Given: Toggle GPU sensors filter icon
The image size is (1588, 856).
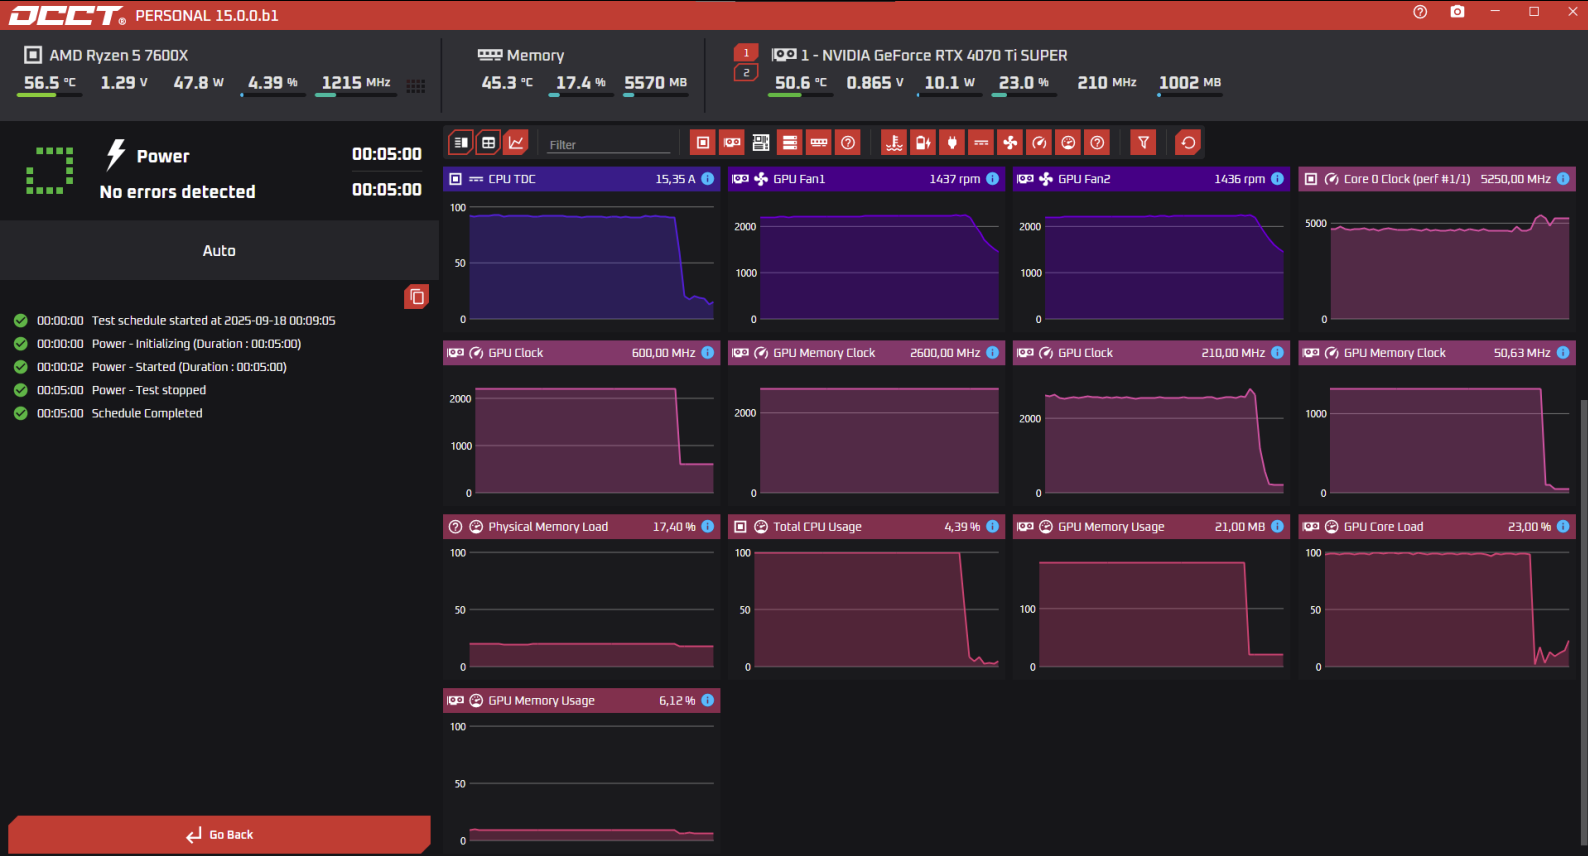Looking at the screenshot, I should click(x=732, y=143).
